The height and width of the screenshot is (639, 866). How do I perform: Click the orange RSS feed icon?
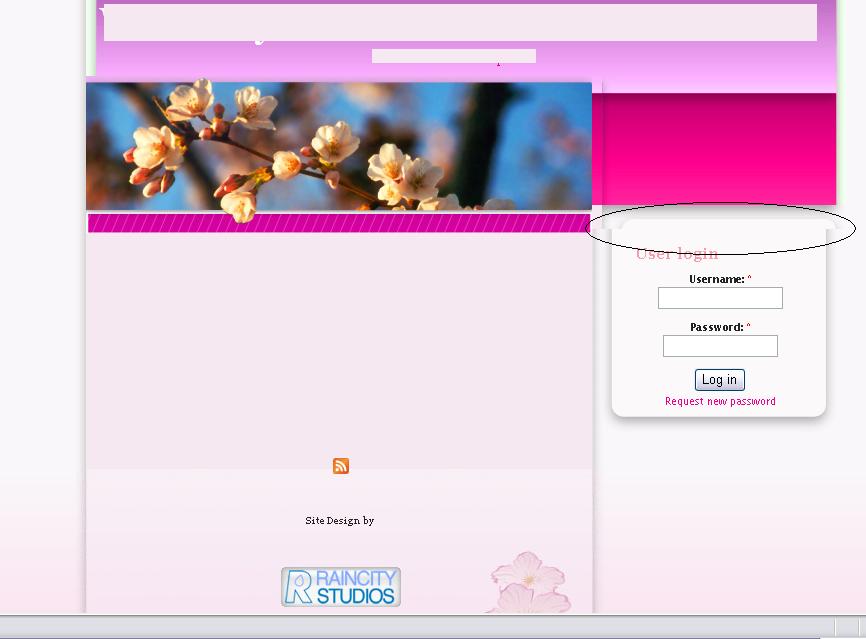341,466
